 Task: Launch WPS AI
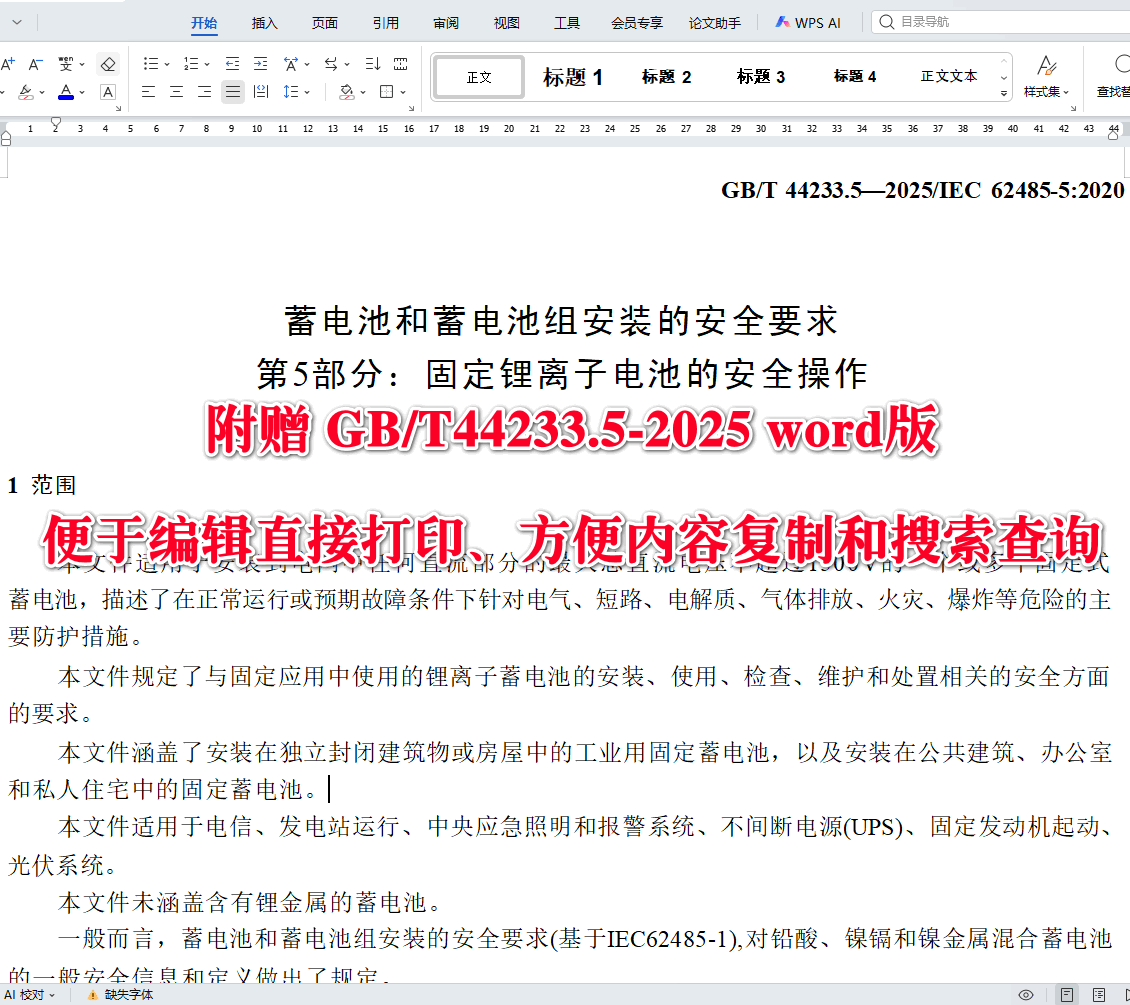point(808,23)
